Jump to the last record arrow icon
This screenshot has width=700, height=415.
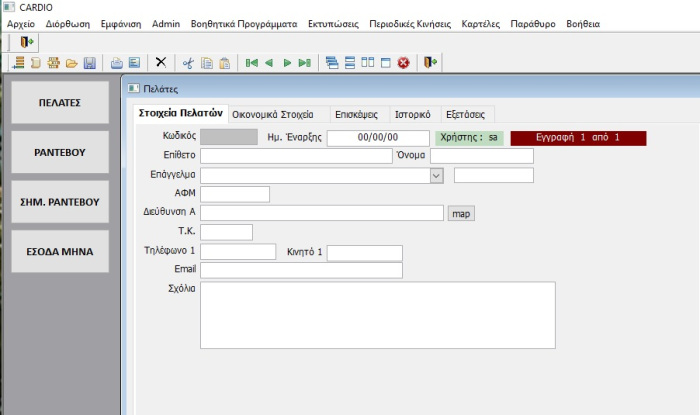tap(304, 63)
